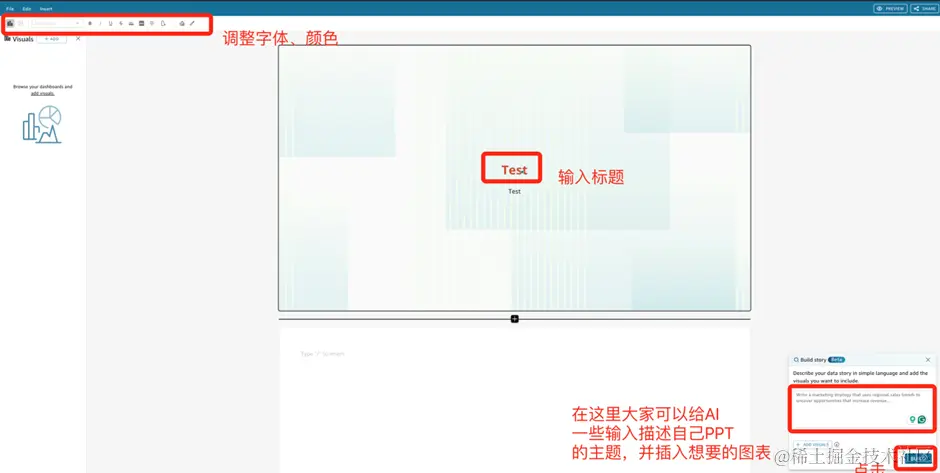Follow the 'add visuals' link
940x473 pixels.
point(43,94)
